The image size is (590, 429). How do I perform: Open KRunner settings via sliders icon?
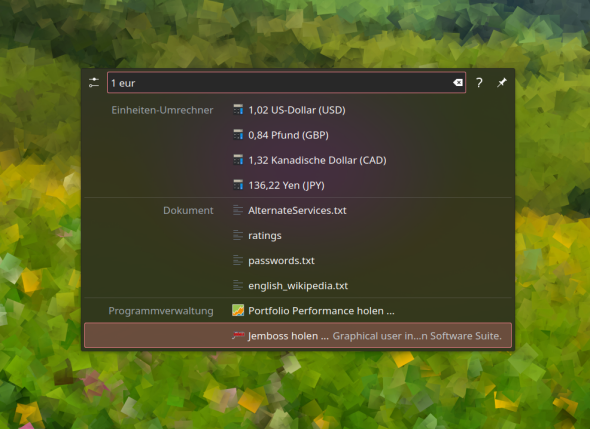[94, 82]
